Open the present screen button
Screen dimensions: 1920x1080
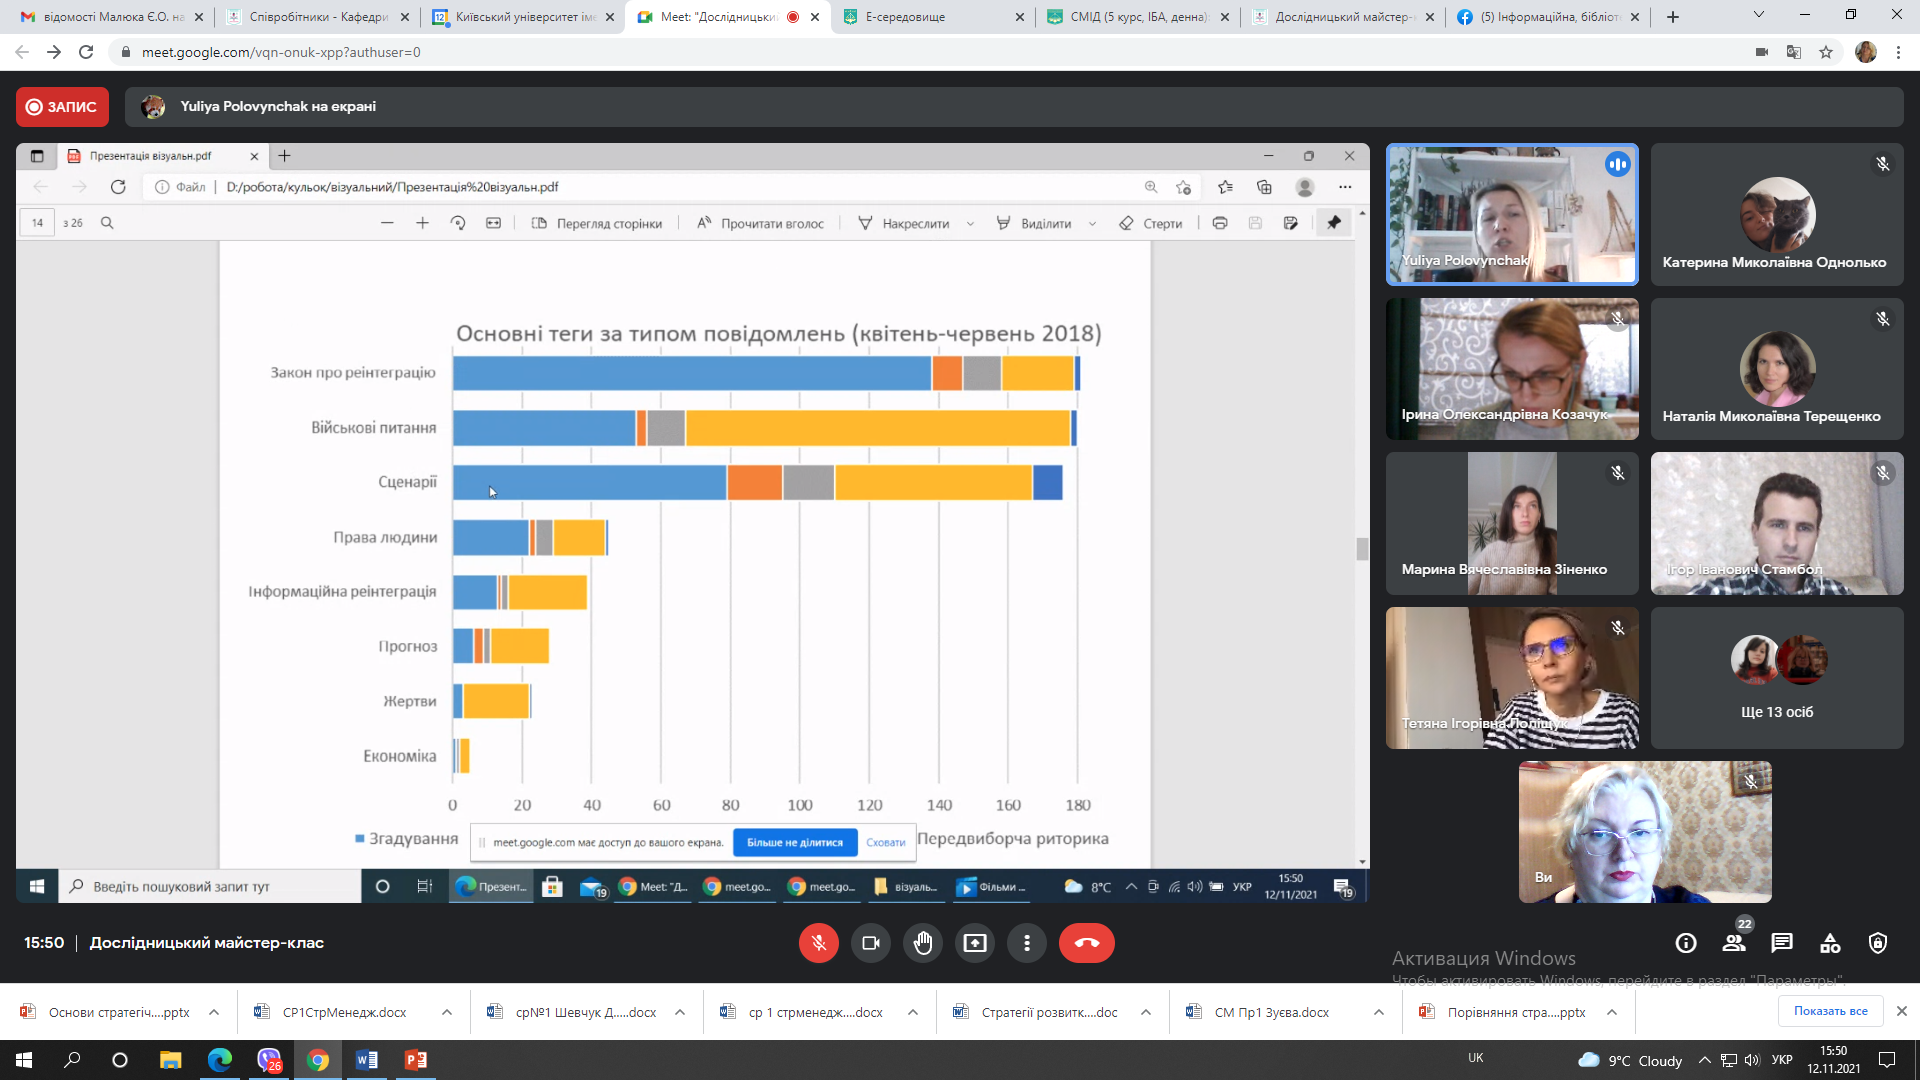point(974,943)
